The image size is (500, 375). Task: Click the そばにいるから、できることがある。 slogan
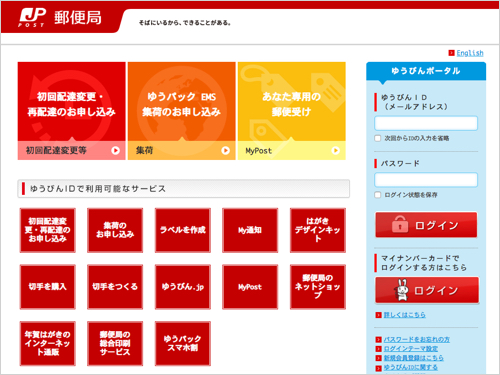click(185, 23)
